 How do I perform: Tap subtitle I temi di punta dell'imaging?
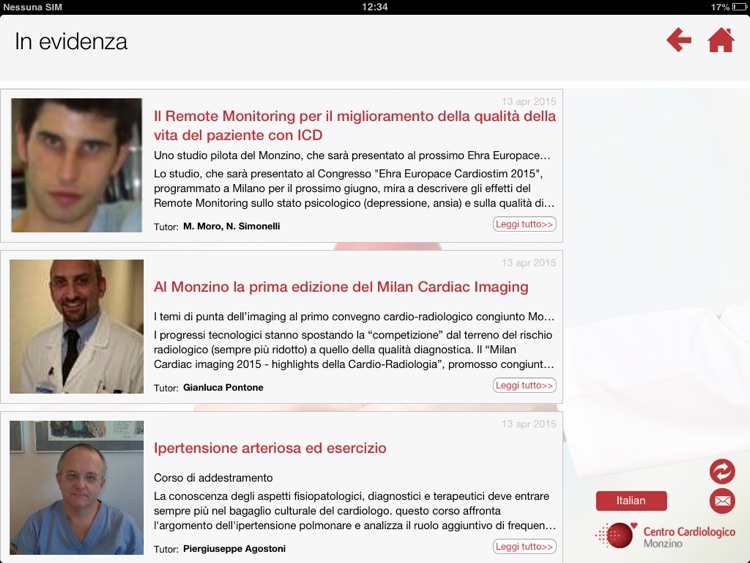(354, 317)
